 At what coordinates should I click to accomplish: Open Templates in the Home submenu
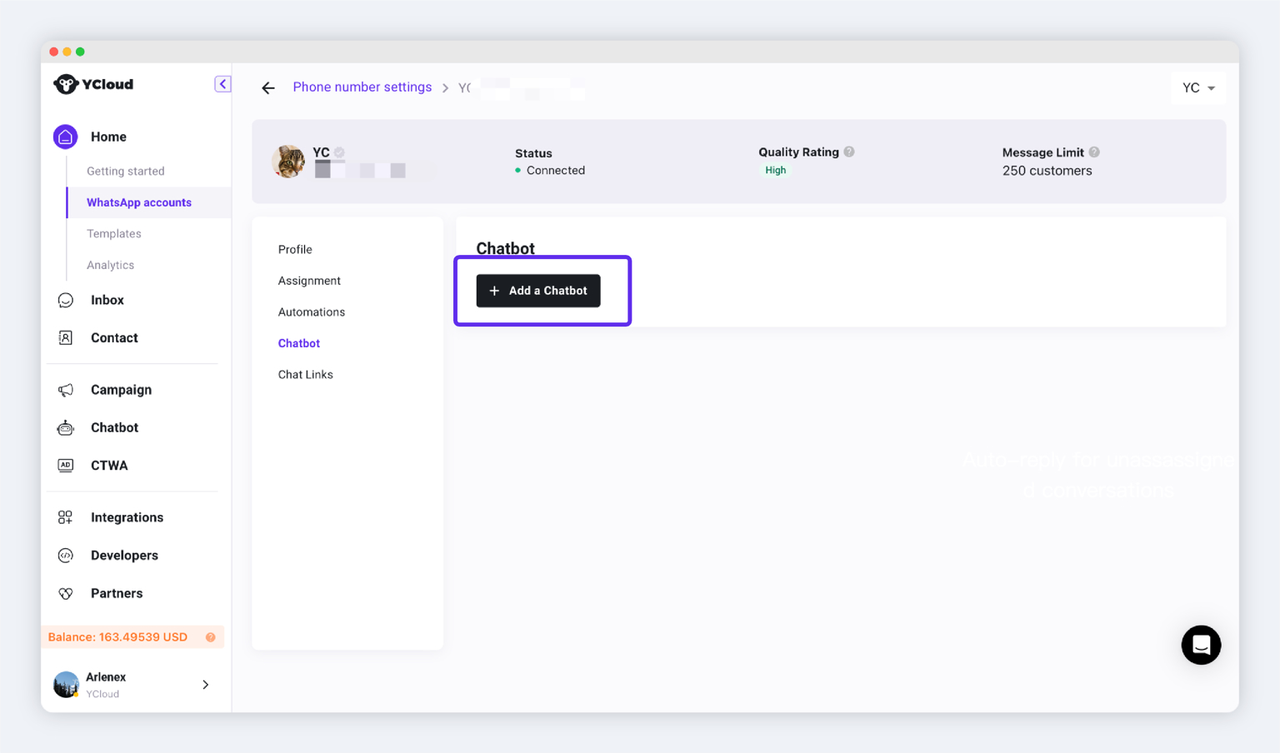pos(114,234)
